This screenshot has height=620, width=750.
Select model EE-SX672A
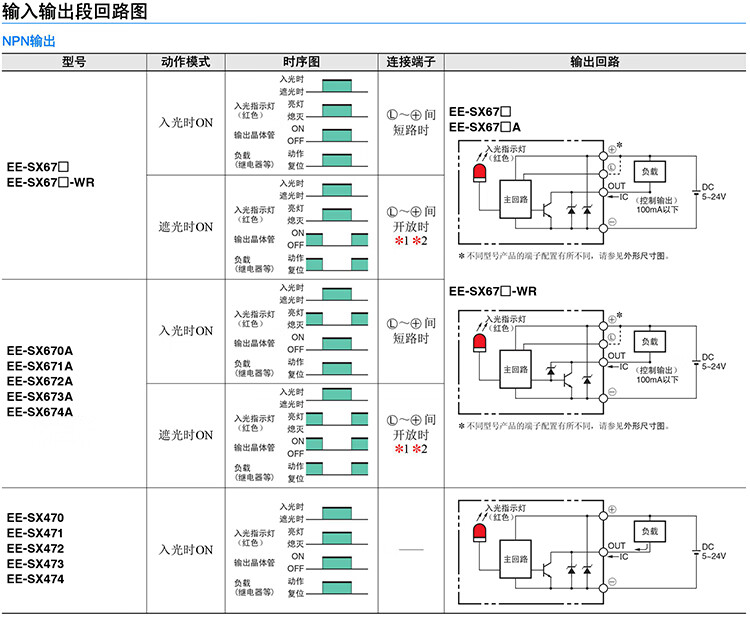[40, 381]
